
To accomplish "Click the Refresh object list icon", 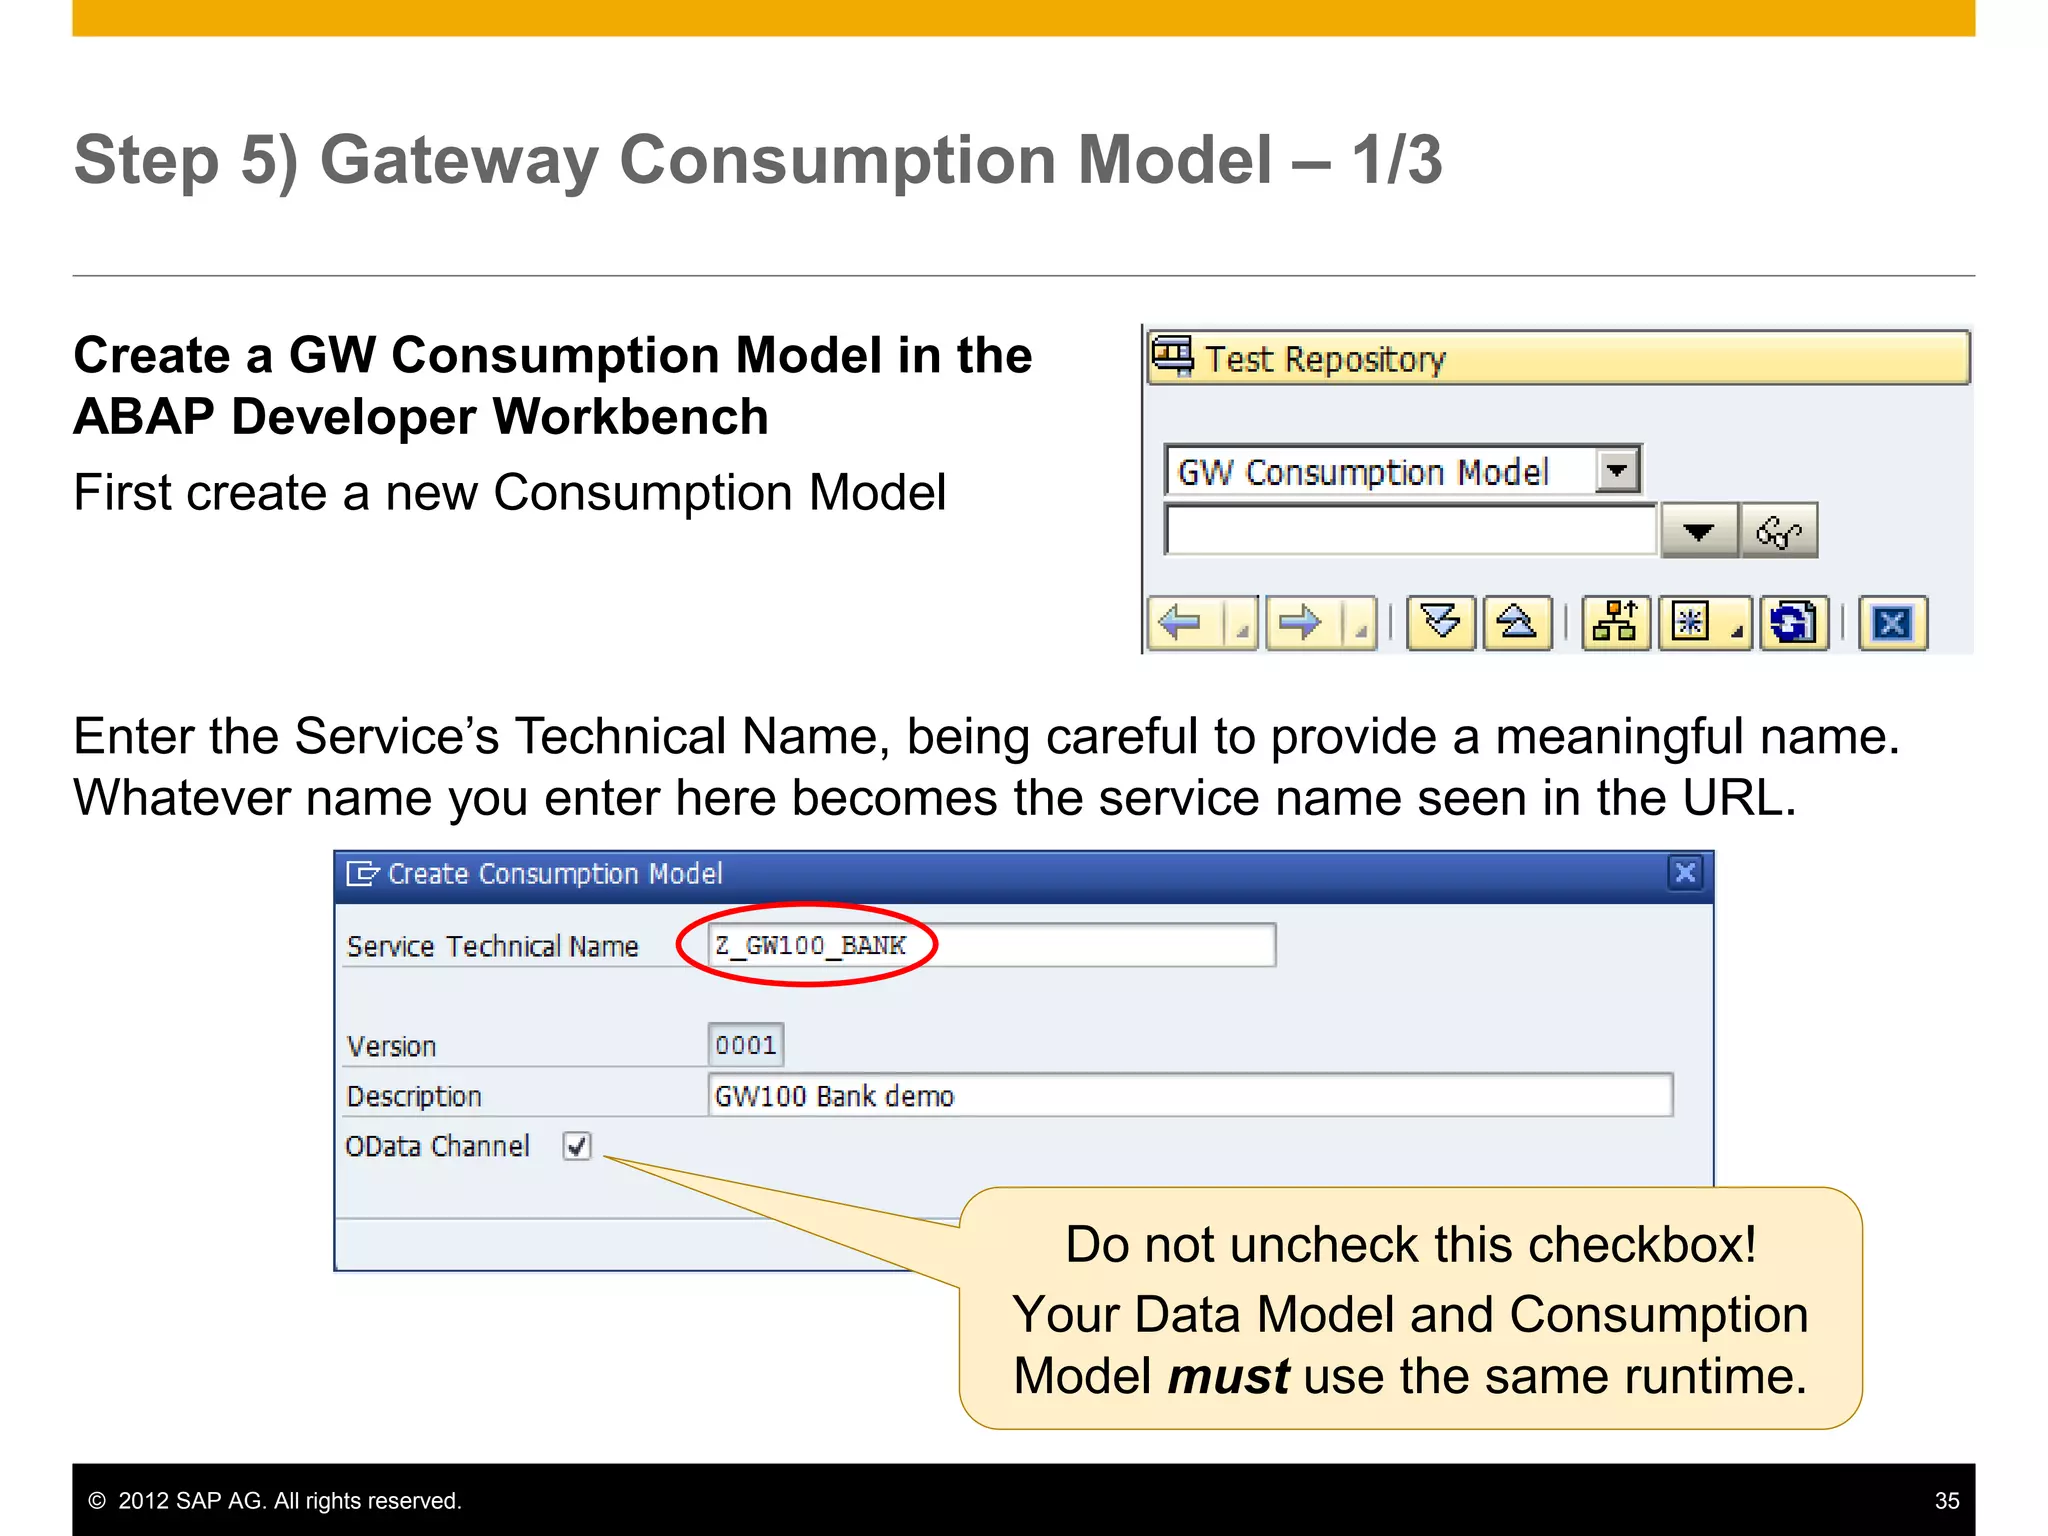I will [1794, 623].
